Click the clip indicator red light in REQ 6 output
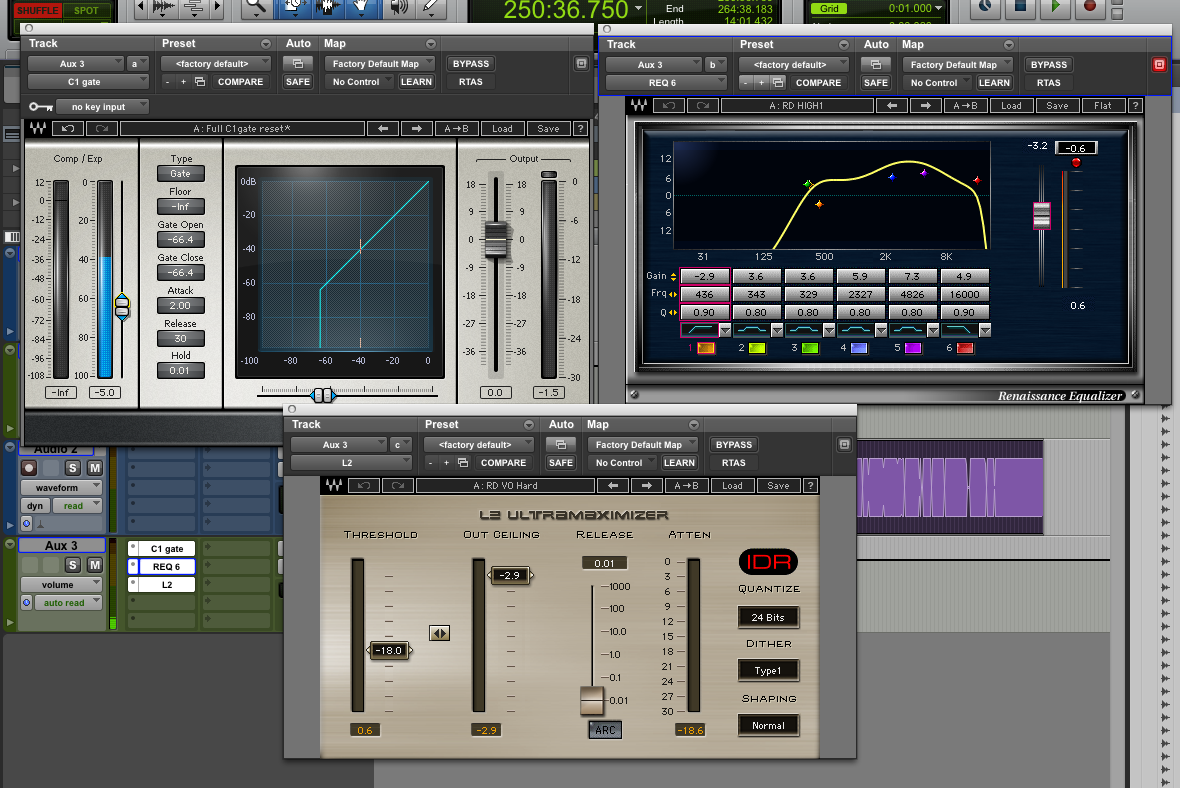The image size is (1180, 788). click(x=1076, y=163)
